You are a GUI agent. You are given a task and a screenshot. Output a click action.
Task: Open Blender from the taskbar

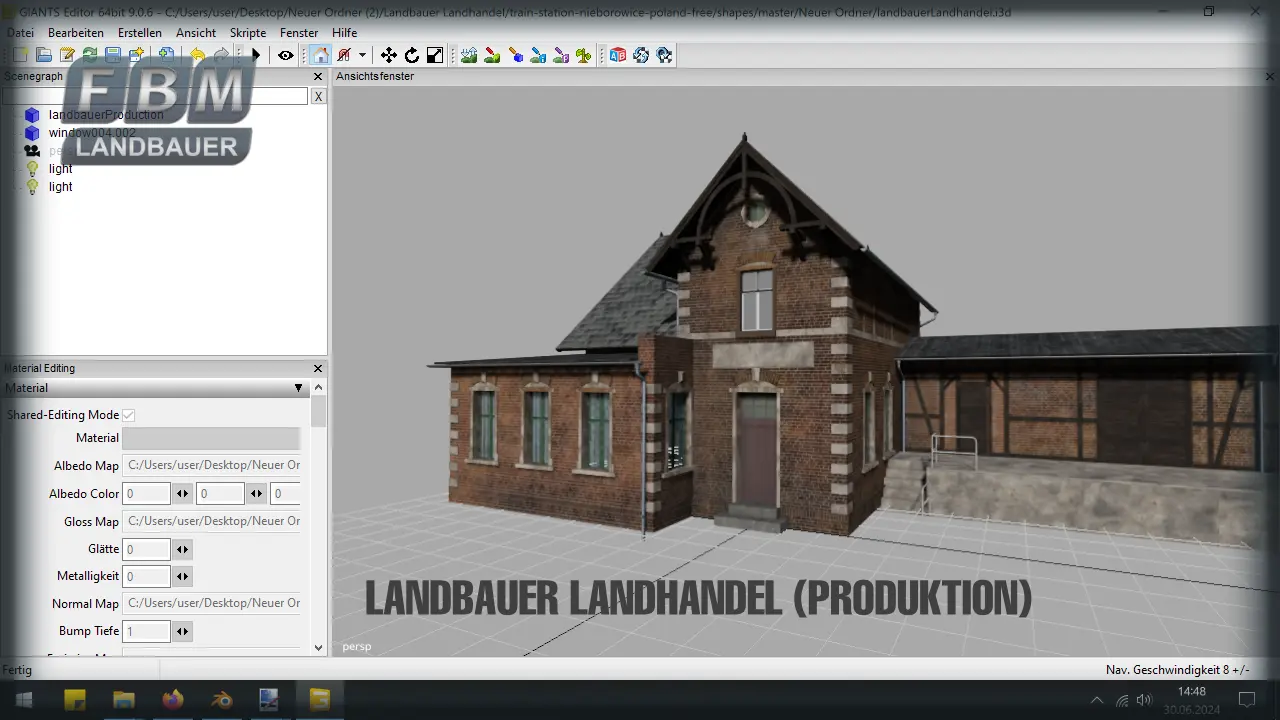(221, 699)
